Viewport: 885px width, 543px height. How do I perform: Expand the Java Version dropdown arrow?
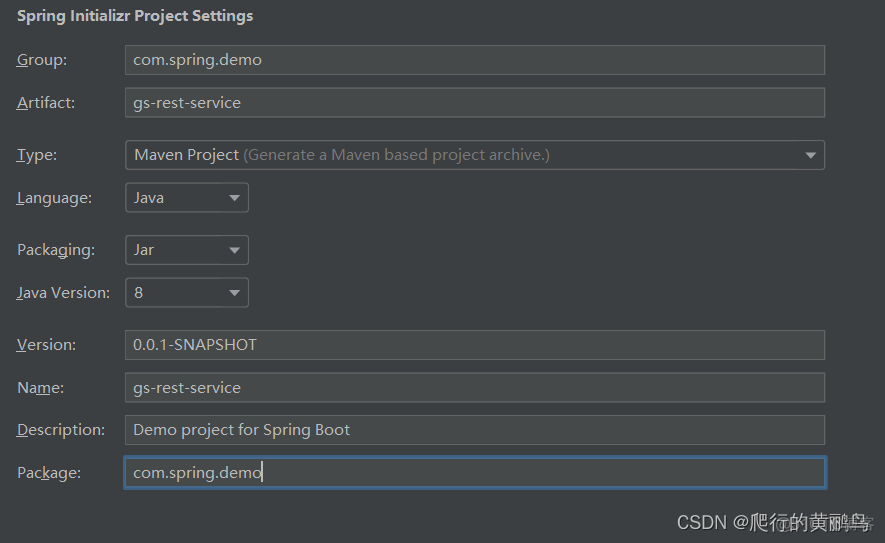pos(234,293)
